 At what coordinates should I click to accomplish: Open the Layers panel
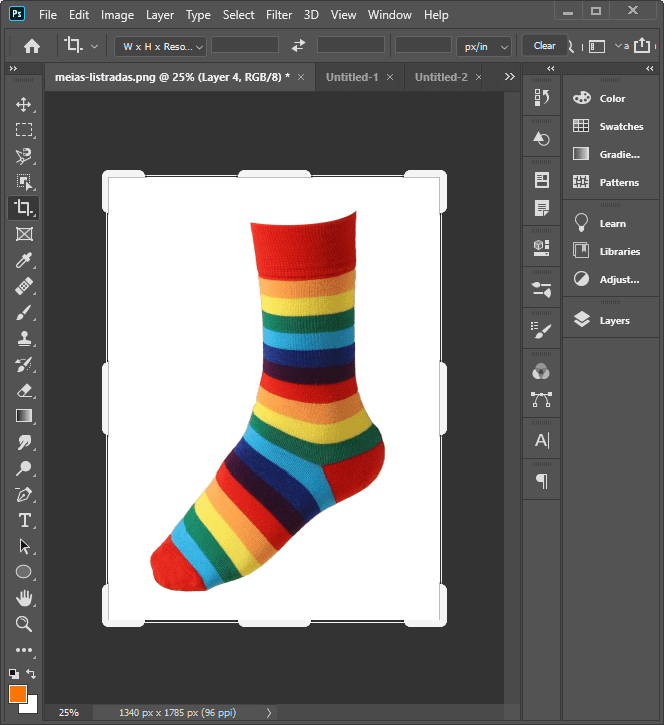[x=610, y=320]
